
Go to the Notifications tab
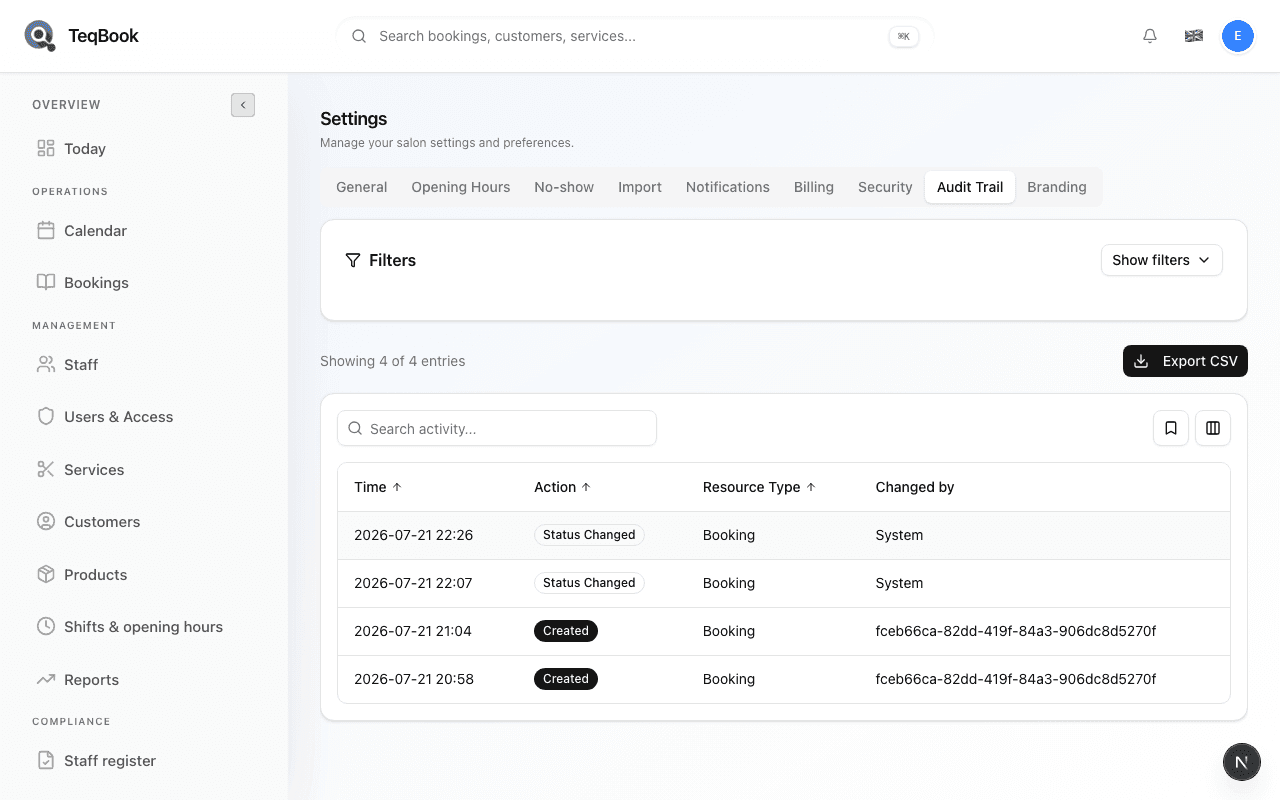tap(728, 187)
